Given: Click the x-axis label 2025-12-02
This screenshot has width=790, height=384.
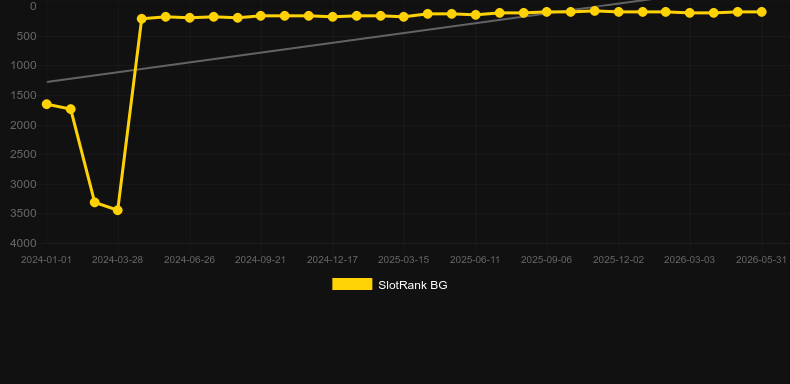Looking at the screenshot, I should coord(618,260).
